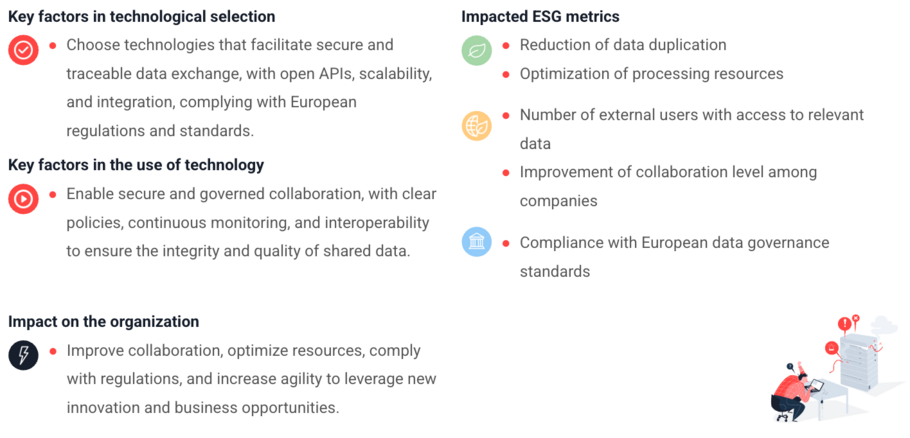910x438 pixels.
Task: Click the 'Enable secure and governed collaboration' paragraph
Action: tap(251, 223)
